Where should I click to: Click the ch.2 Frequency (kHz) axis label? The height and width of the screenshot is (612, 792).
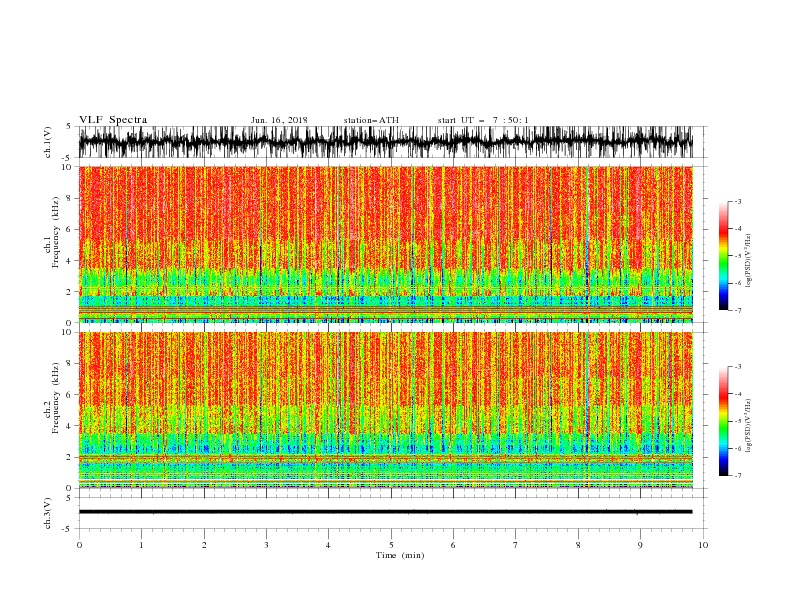[x=52, y=398]
